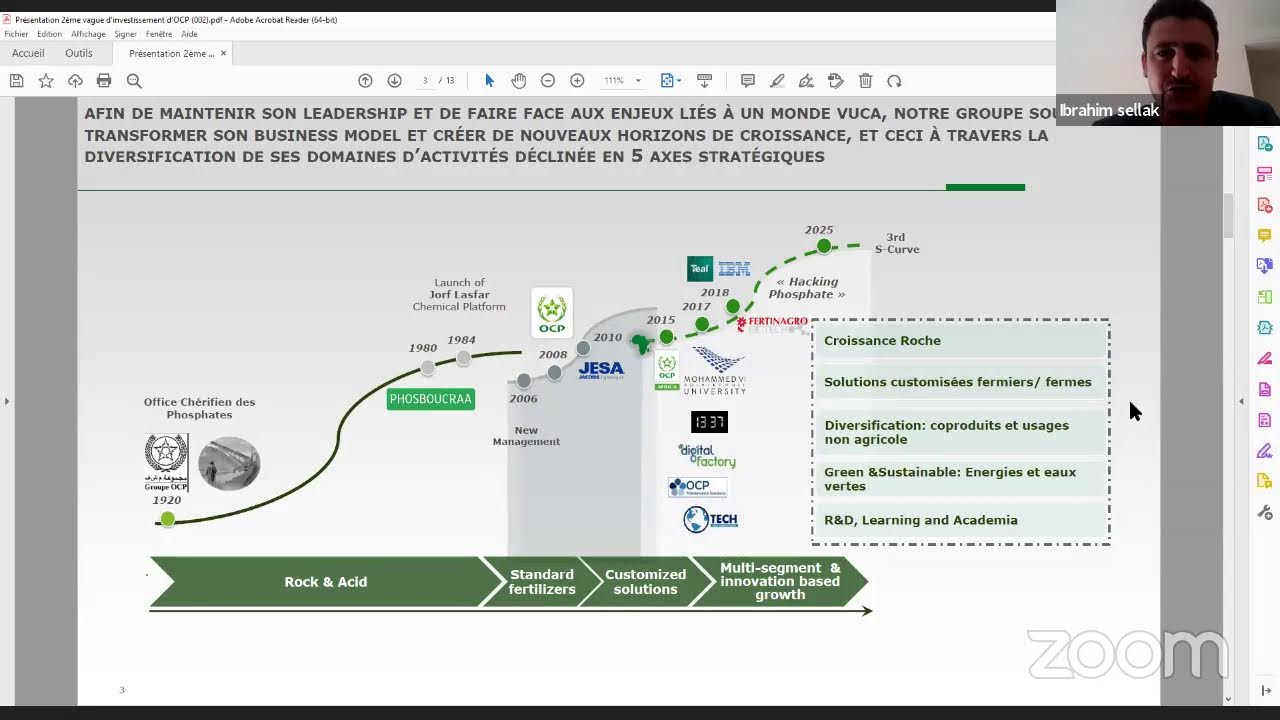
Task: Zoom out with the minus icon
Action: tap(548, 81)
